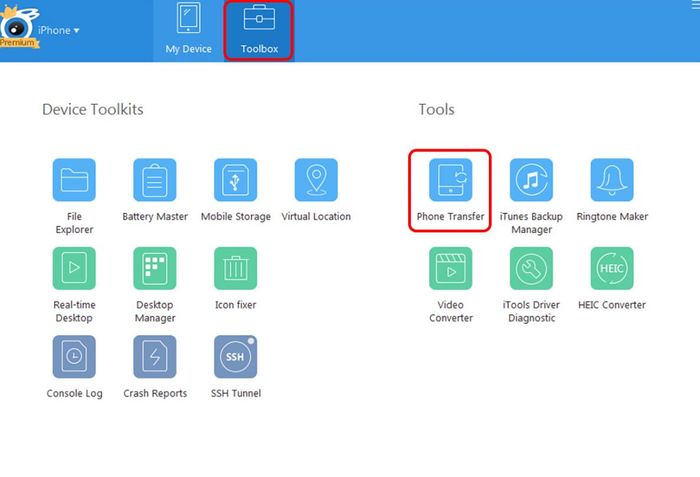Click the HEIC Converter label text
This screenshot has width=700, height=477.
[x=612, y=305]
